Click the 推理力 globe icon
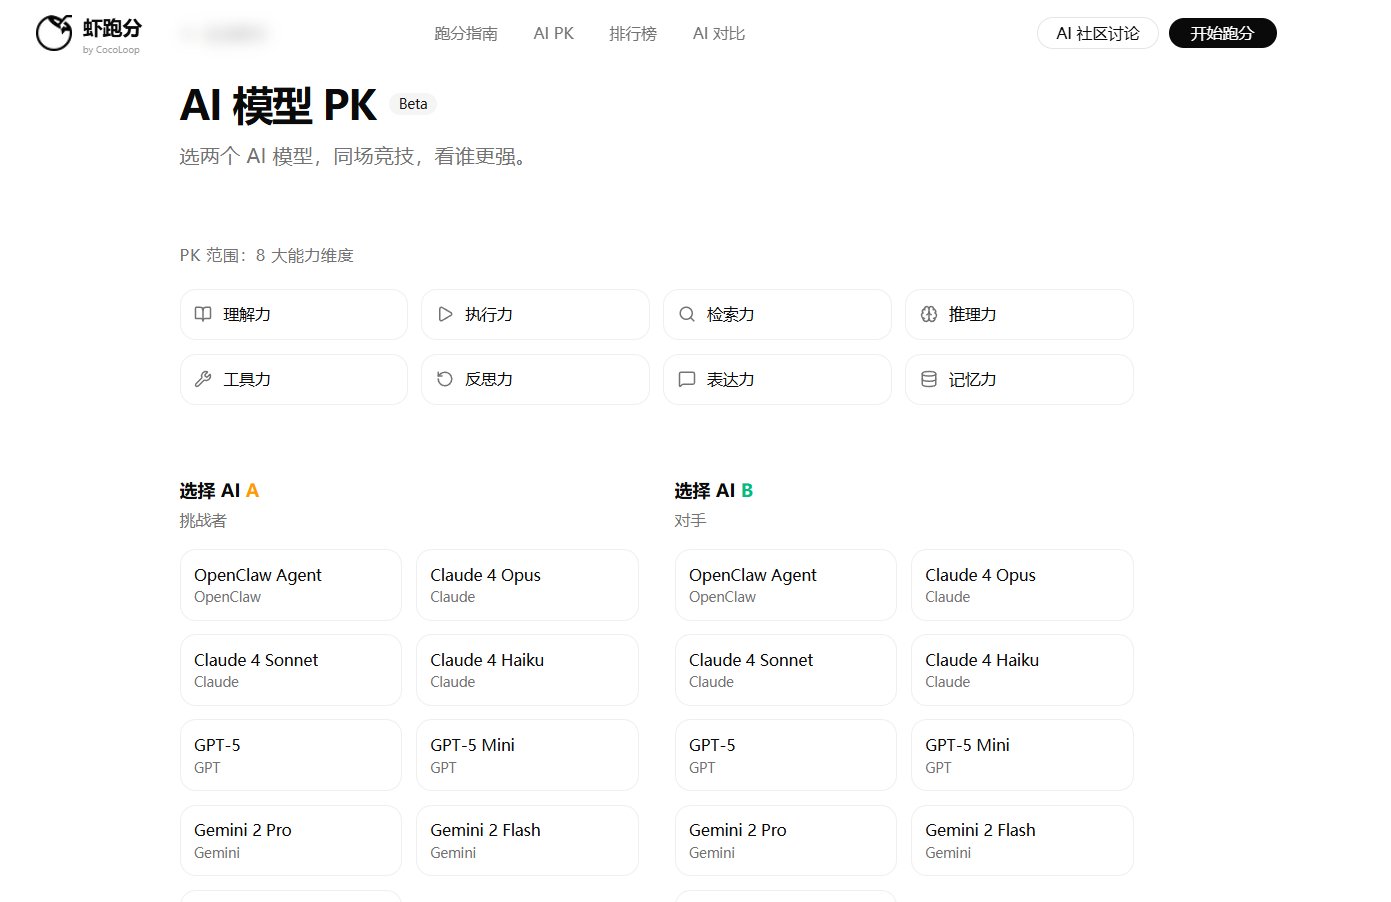 (x=928, y=314)
